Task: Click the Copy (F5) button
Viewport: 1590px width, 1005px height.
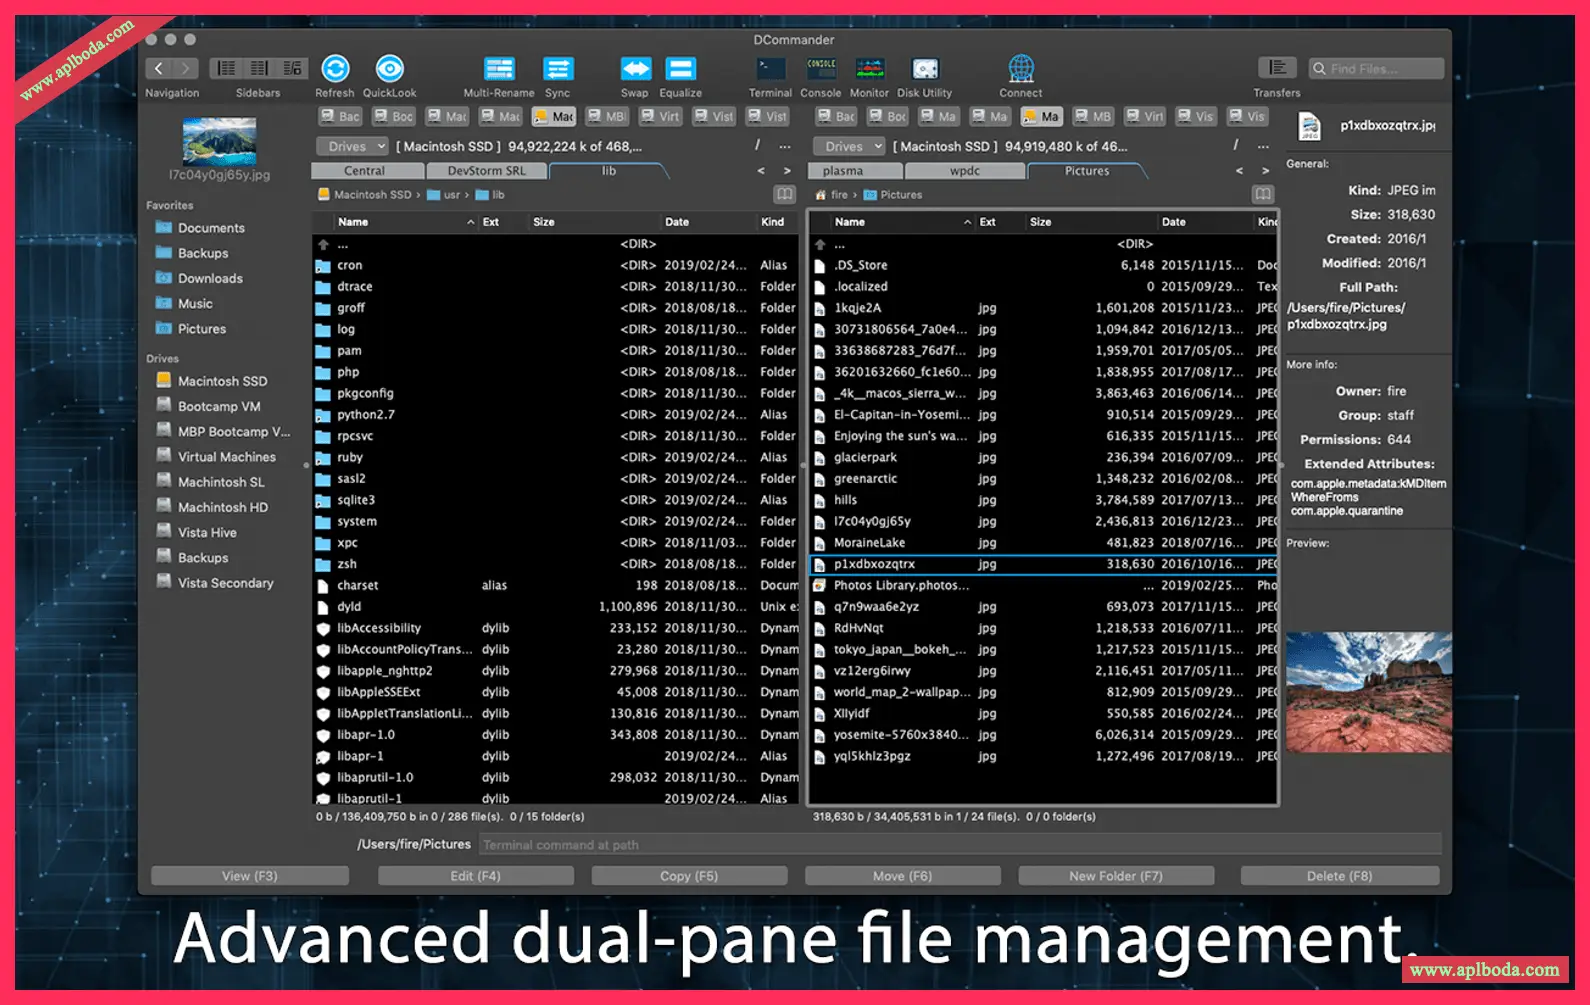Action: [x=689, y=876]
